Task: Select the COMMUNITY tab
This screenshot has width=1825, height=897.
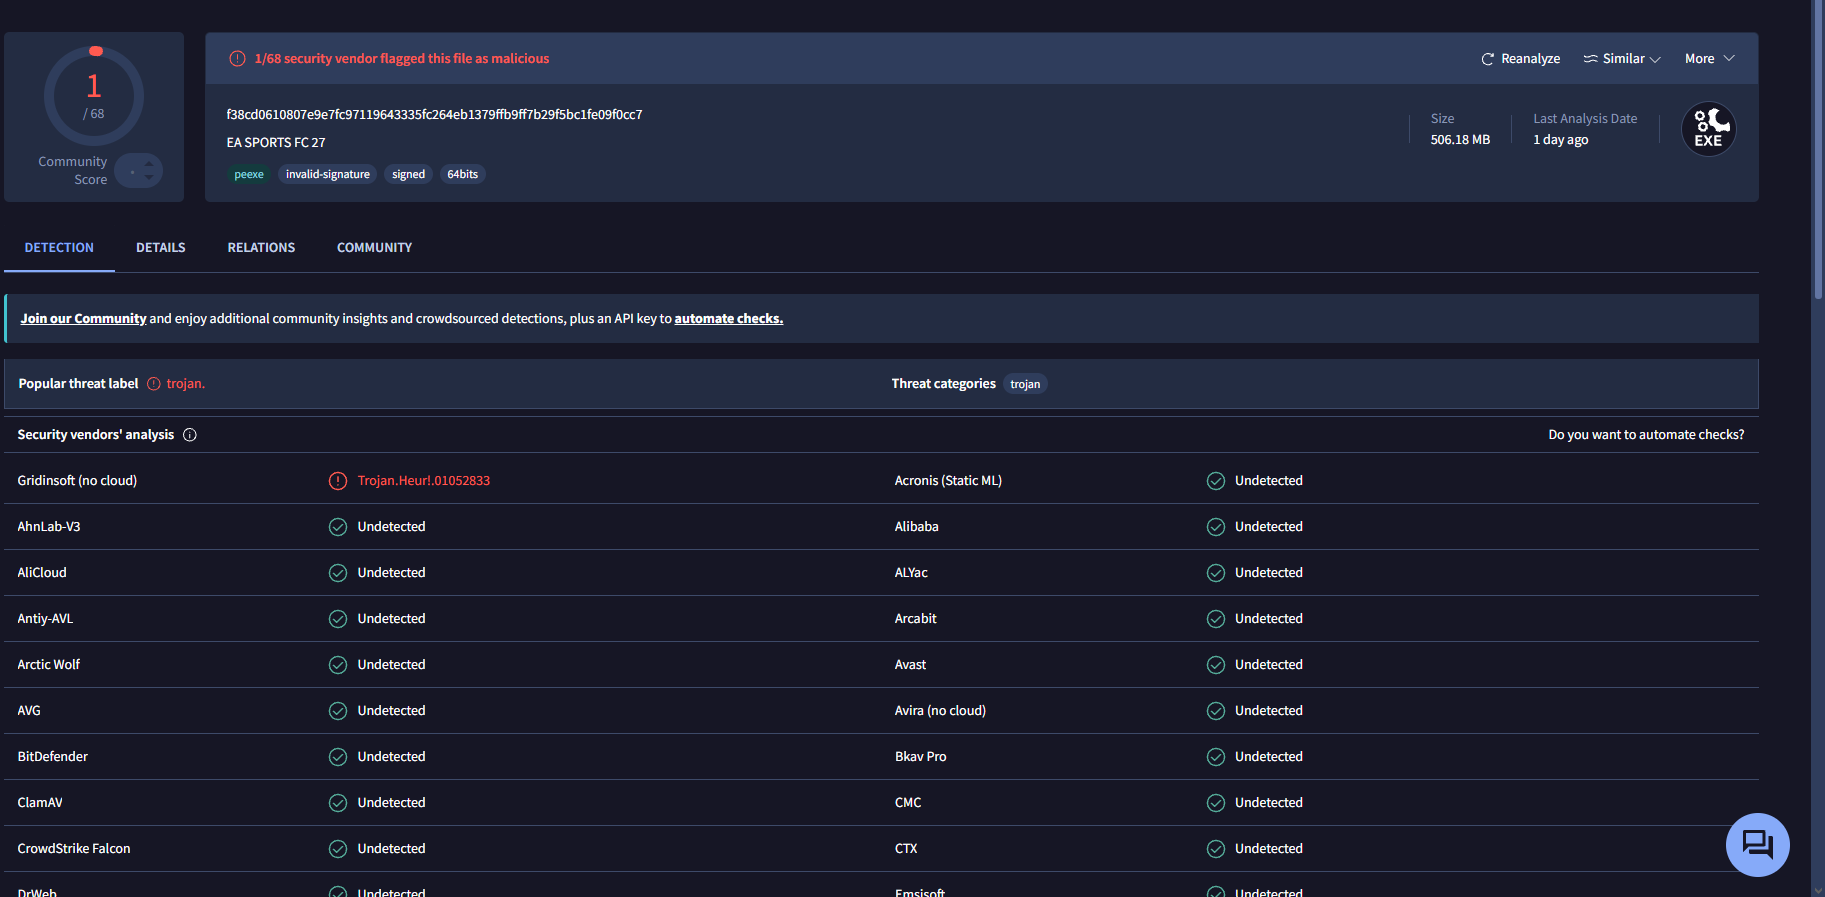Action: 374,248
